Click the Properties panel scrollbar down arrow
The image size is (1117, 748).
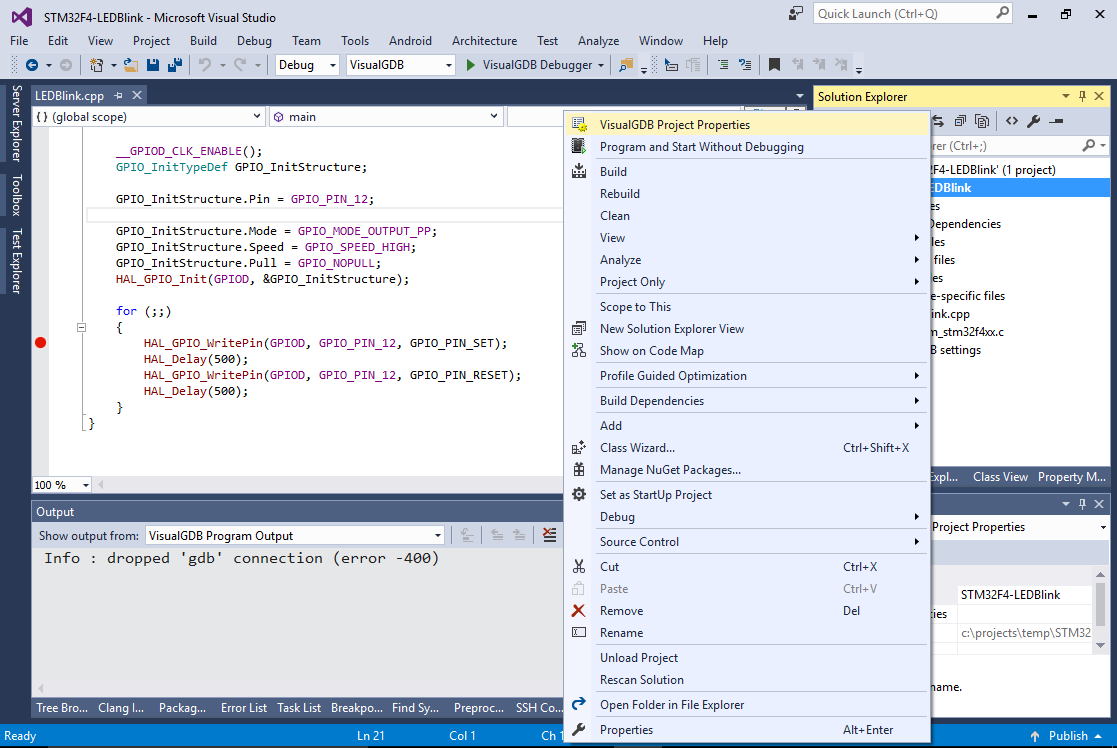(x=1100, y=645)
